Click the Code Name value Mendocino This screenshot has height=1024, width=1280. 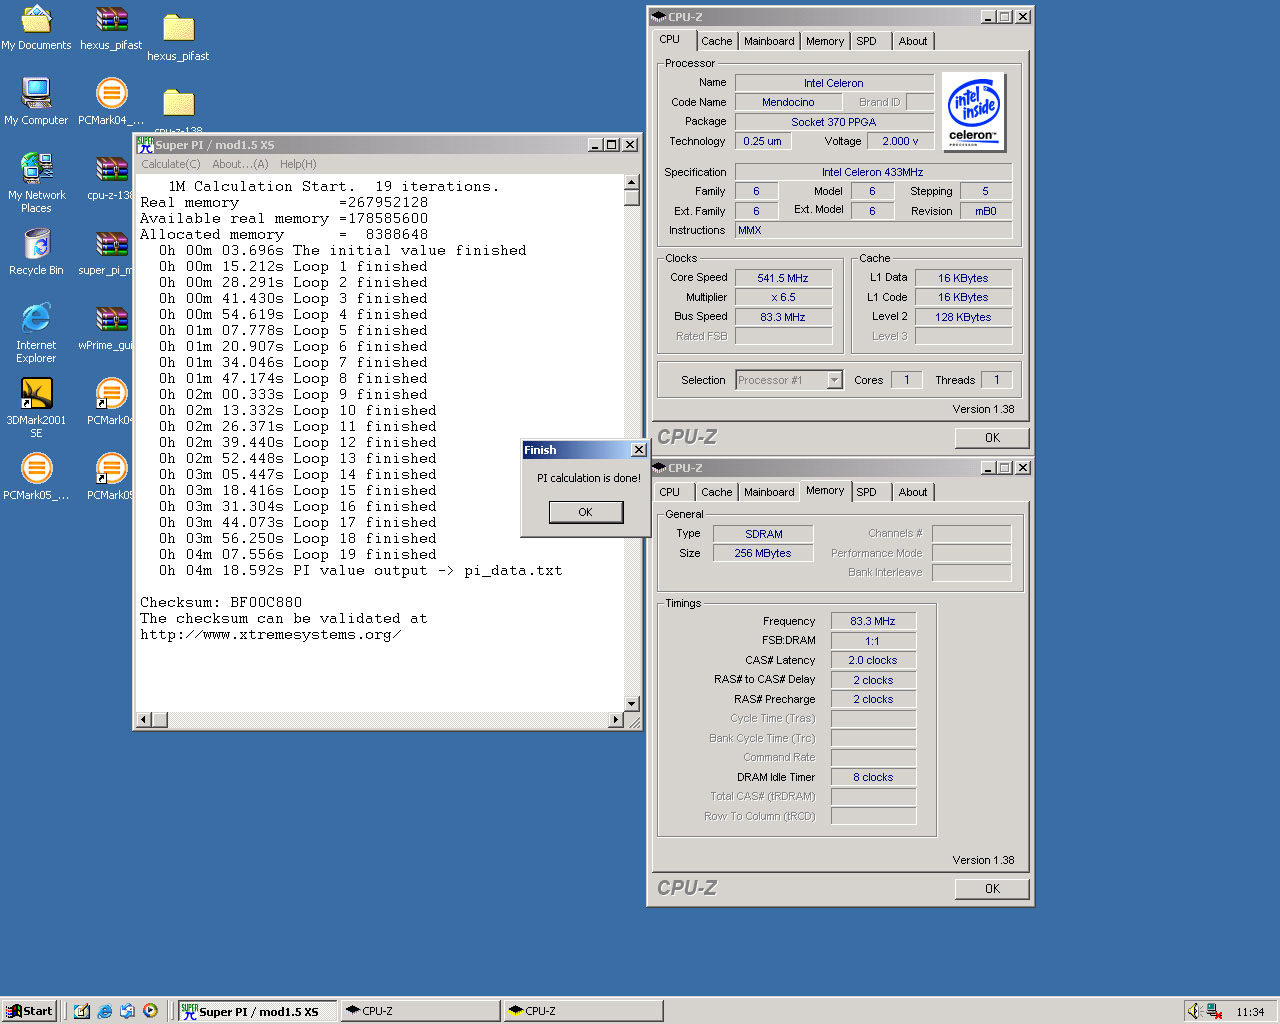point(788,102)
